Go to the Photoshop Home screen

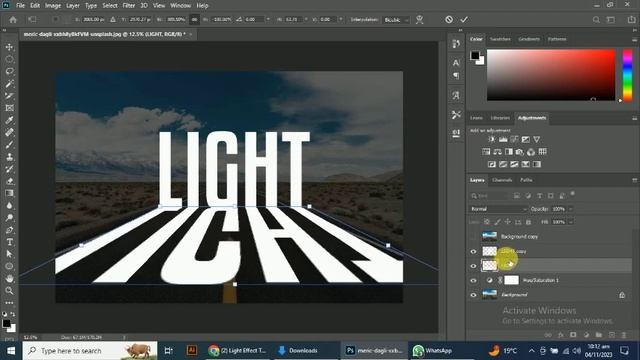(x=13, y=20)
